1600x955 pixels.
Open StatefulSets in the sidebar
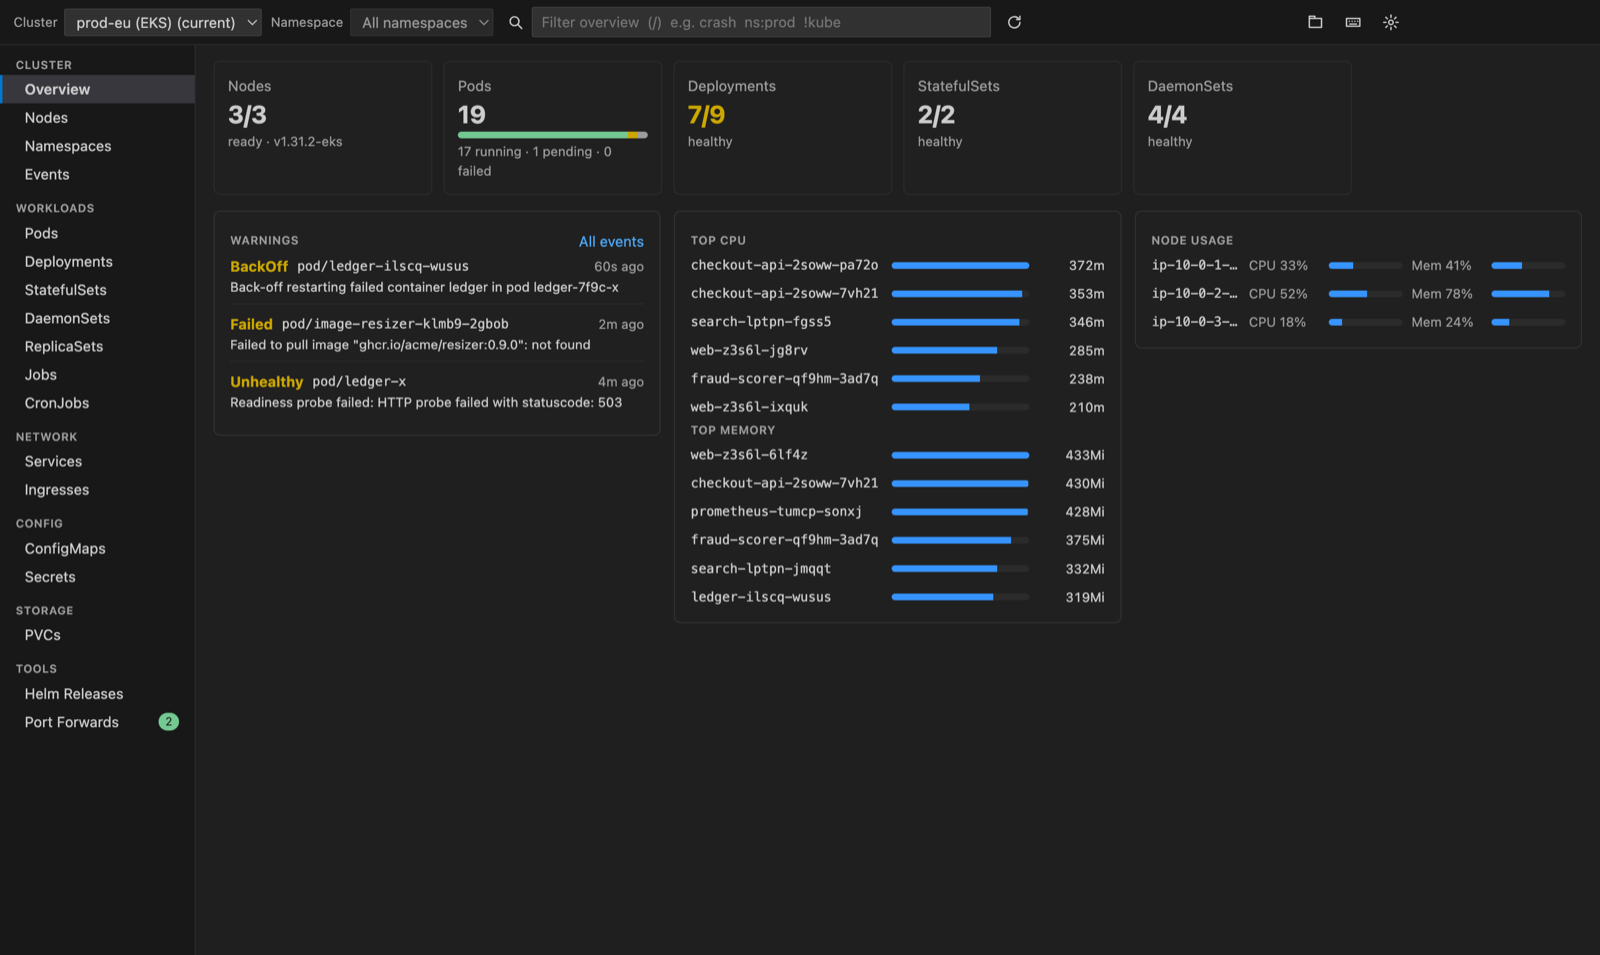97,290
